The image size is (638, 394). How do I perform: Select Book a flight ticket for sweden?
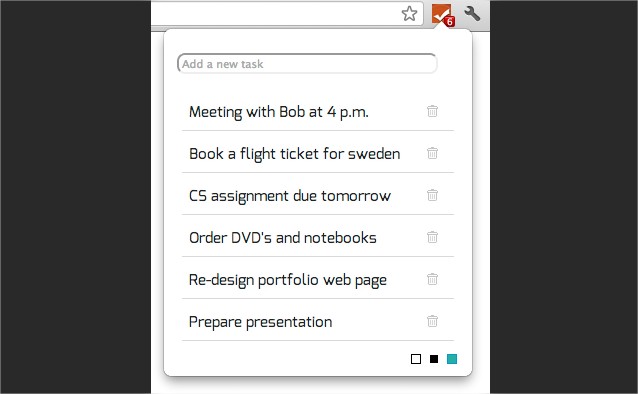point(295,154)
